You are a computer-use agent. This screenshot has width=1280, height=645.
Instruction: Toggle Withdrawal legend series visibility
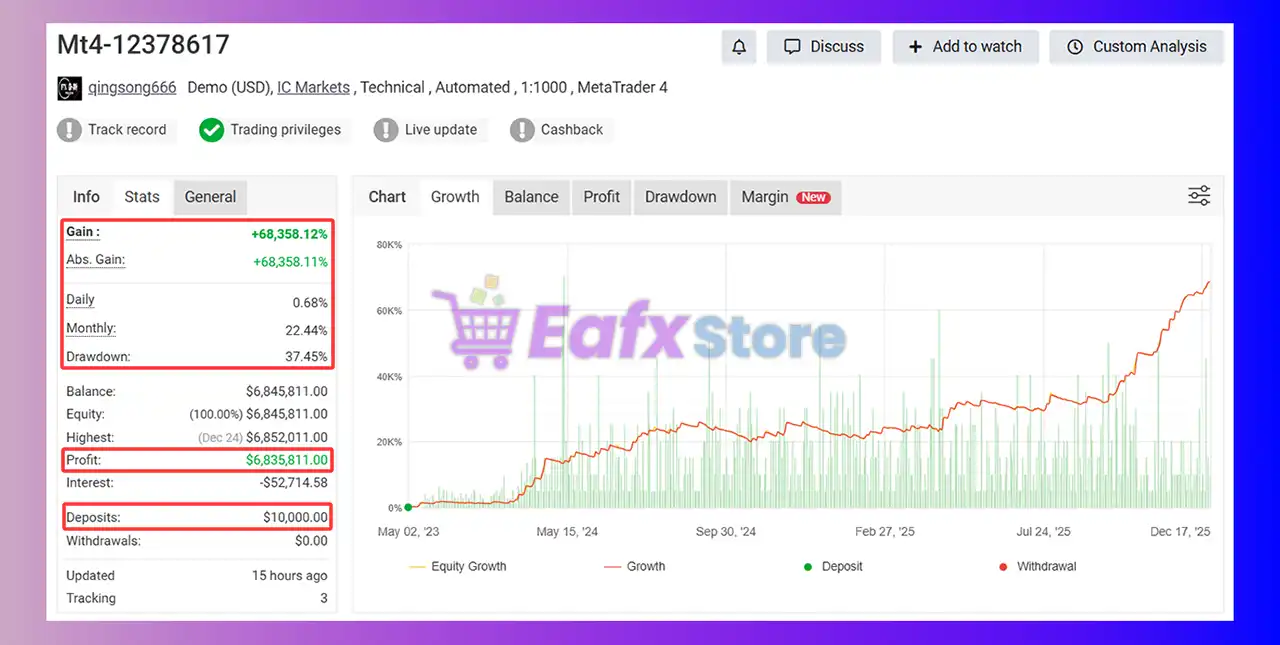click(x=1041, y=567)
